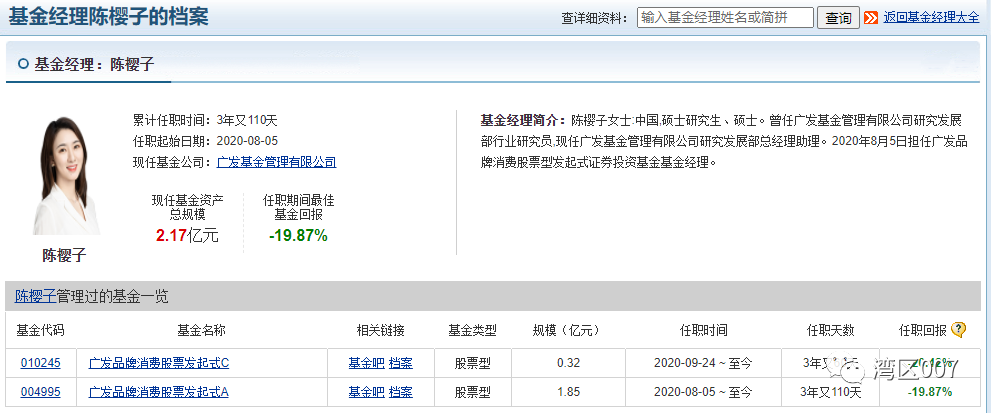
Task: Click the 基金类型 column header
Action: pos(472,330)
